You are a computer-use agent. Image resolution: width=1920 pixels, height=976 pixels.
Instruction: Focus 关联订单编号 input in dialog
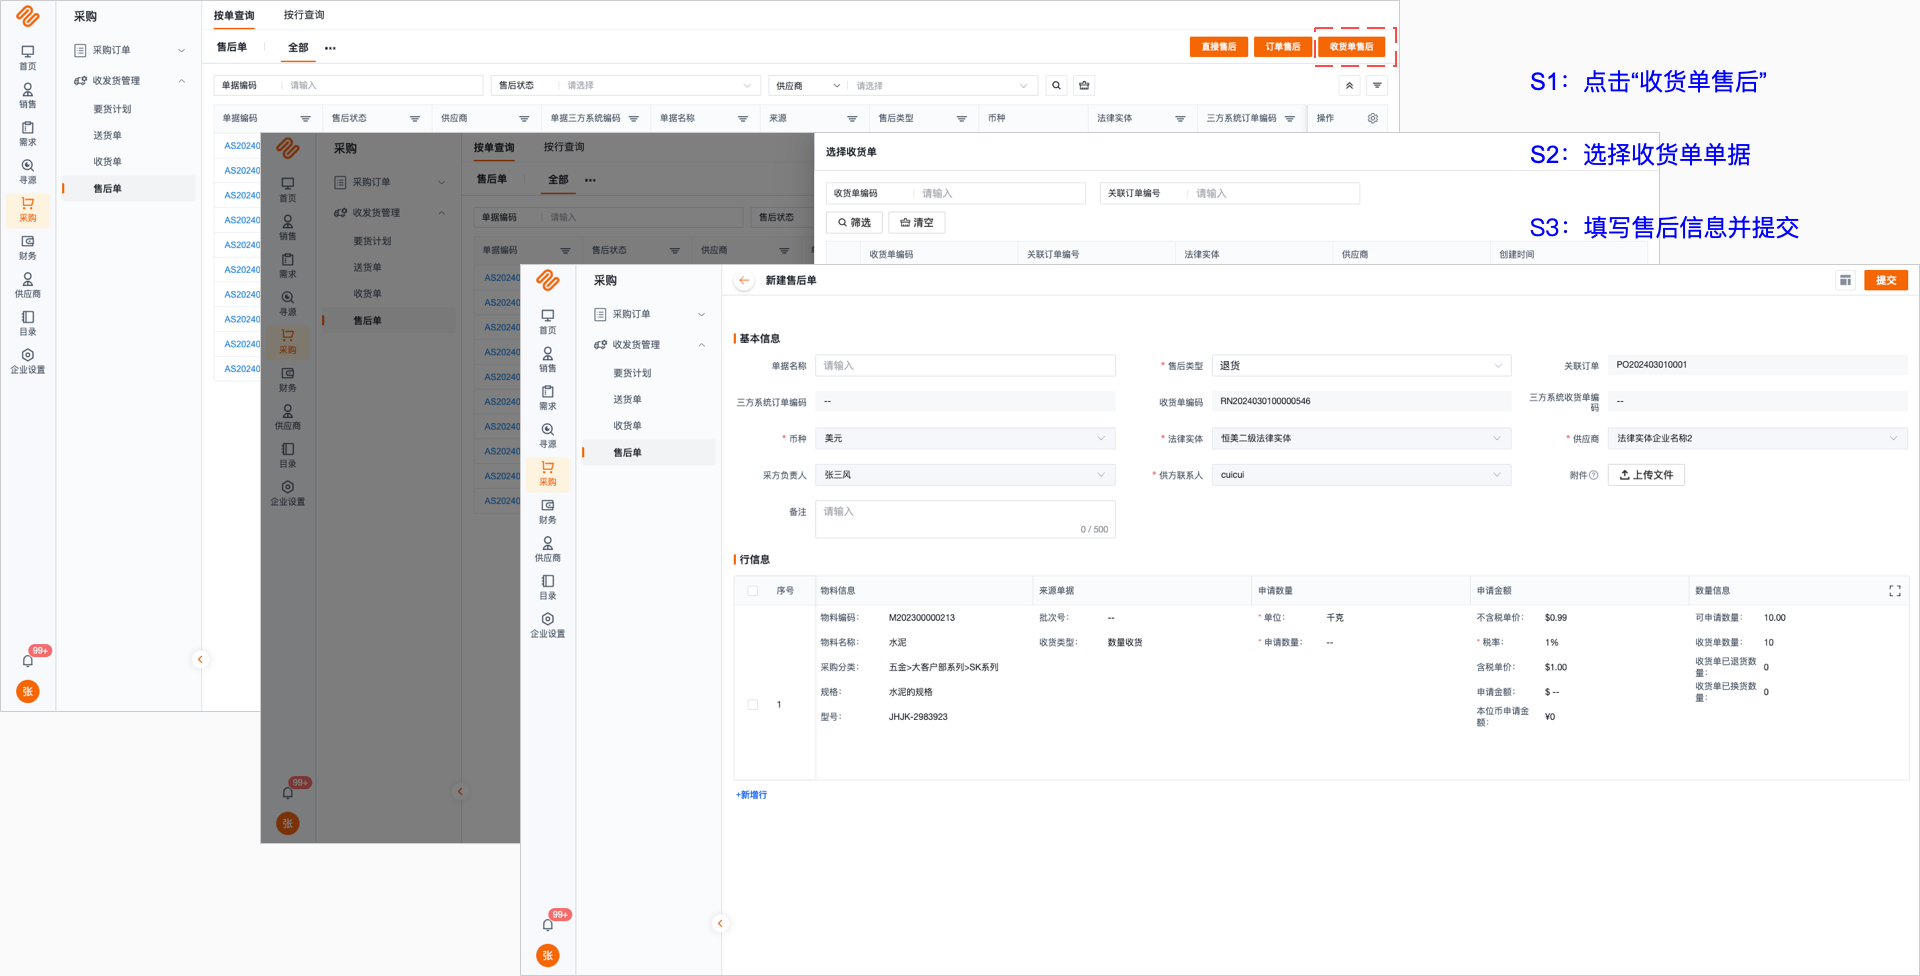click(x=1273, y=193)
